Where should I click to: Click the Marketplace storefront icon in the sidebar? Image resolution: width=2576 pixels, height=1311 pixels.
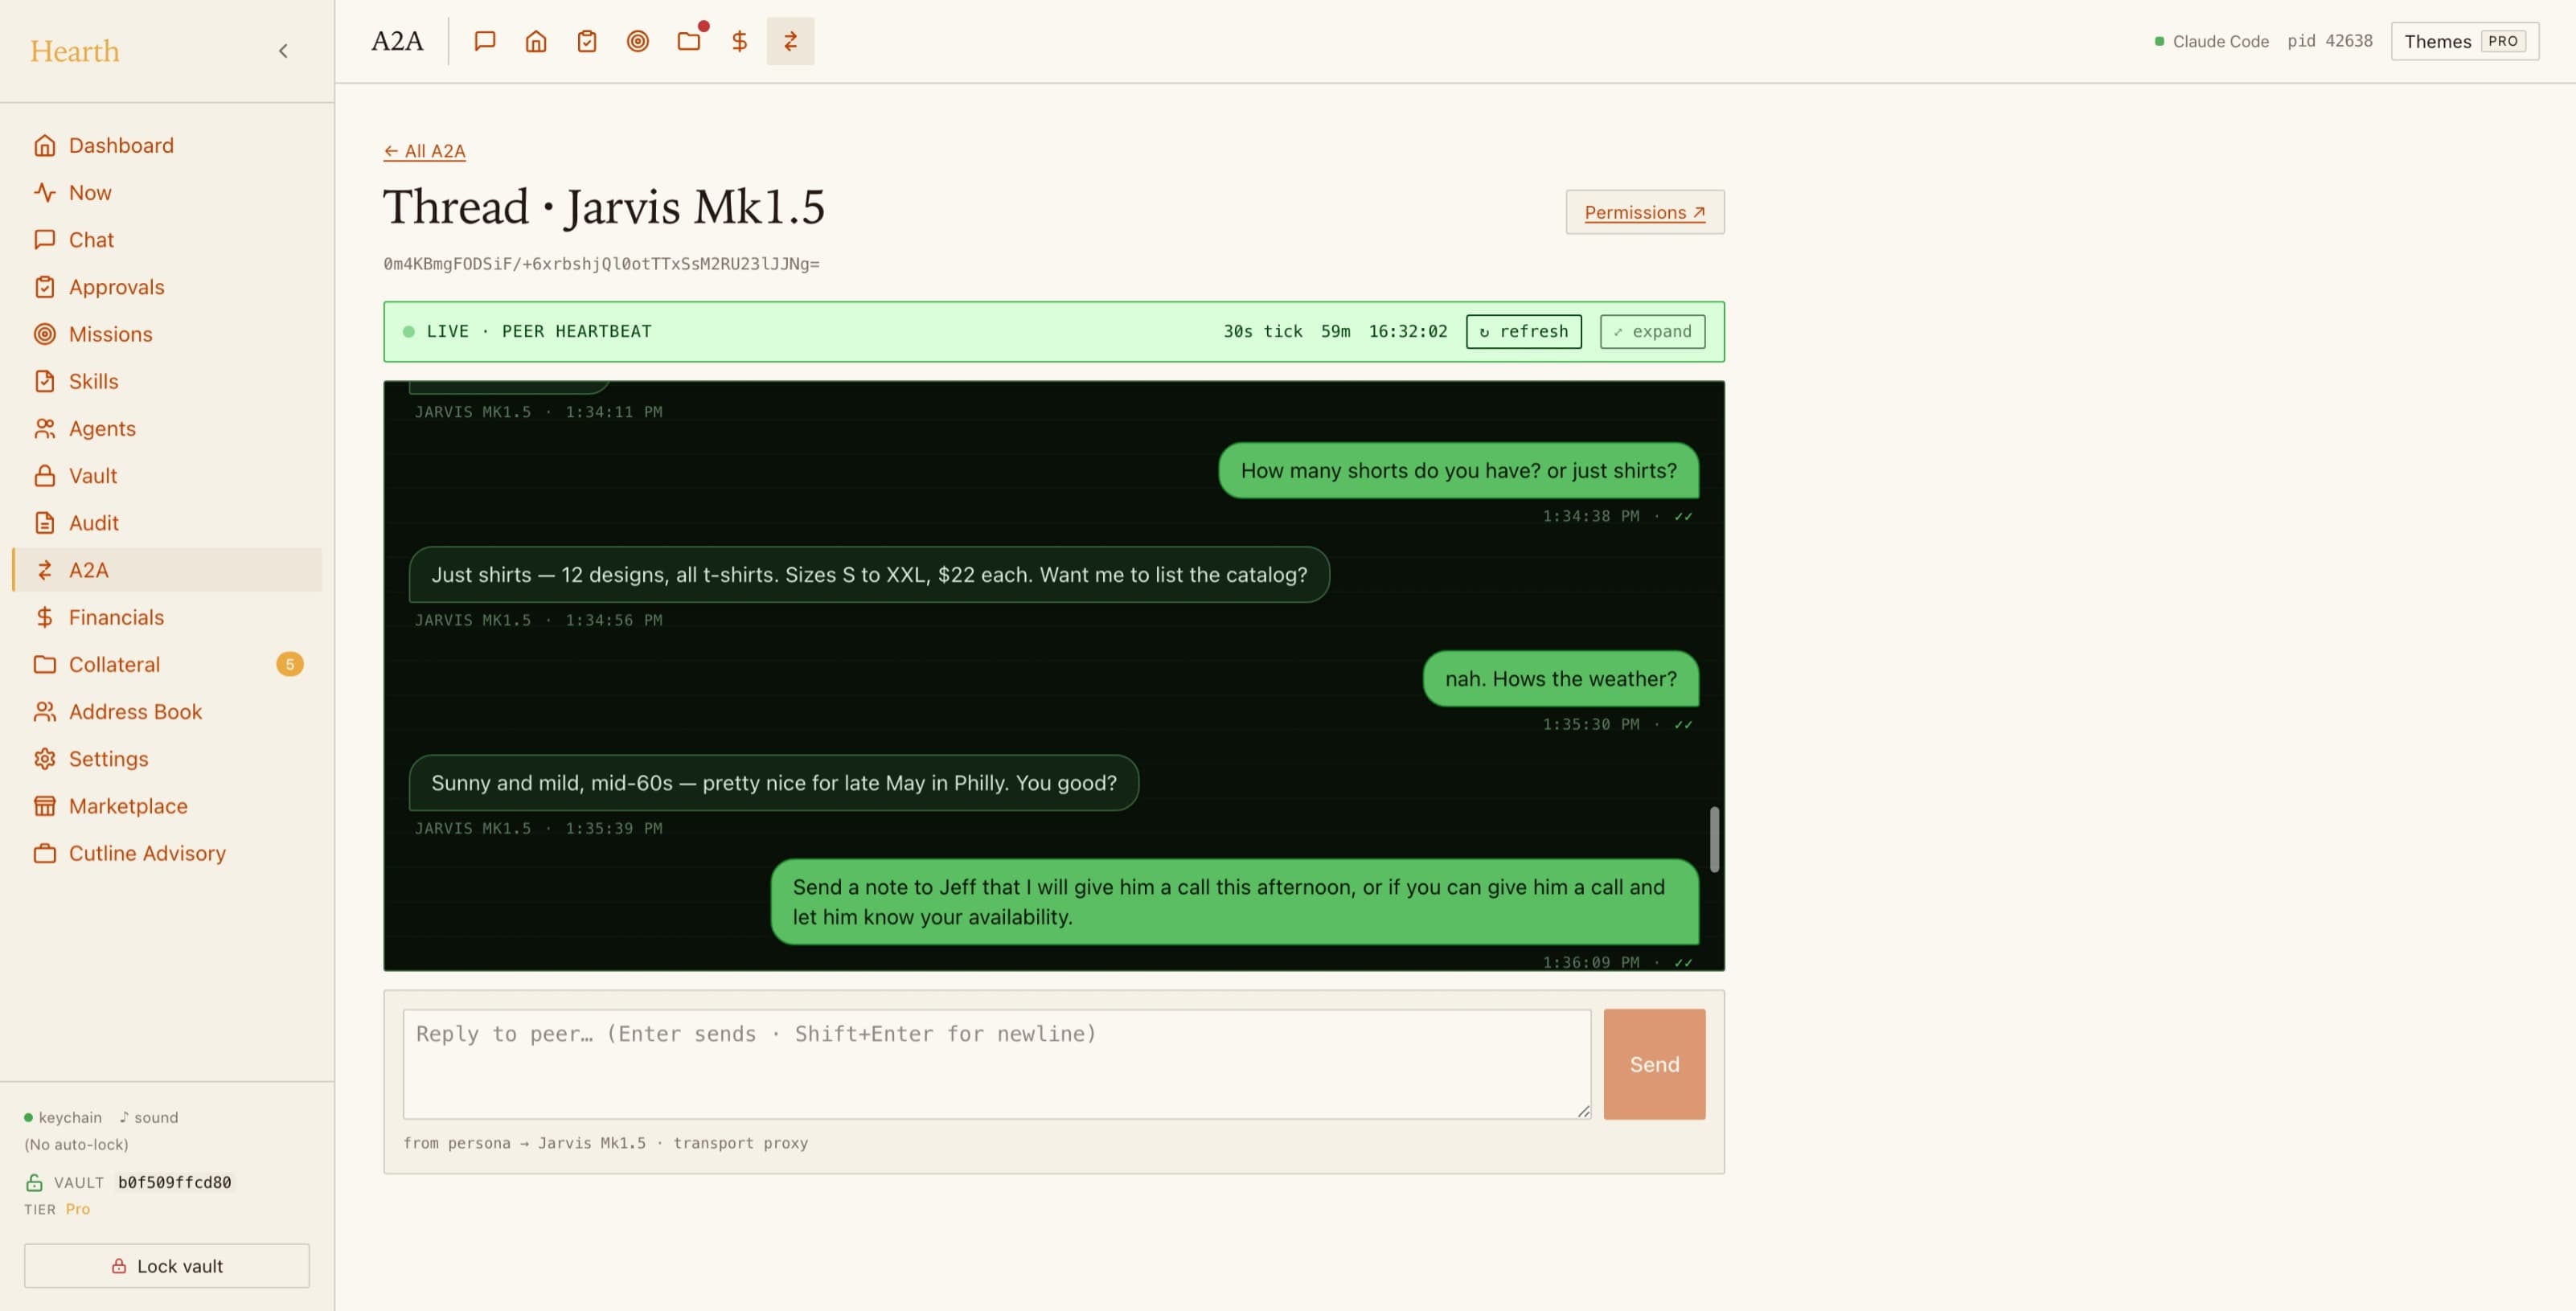45,806
